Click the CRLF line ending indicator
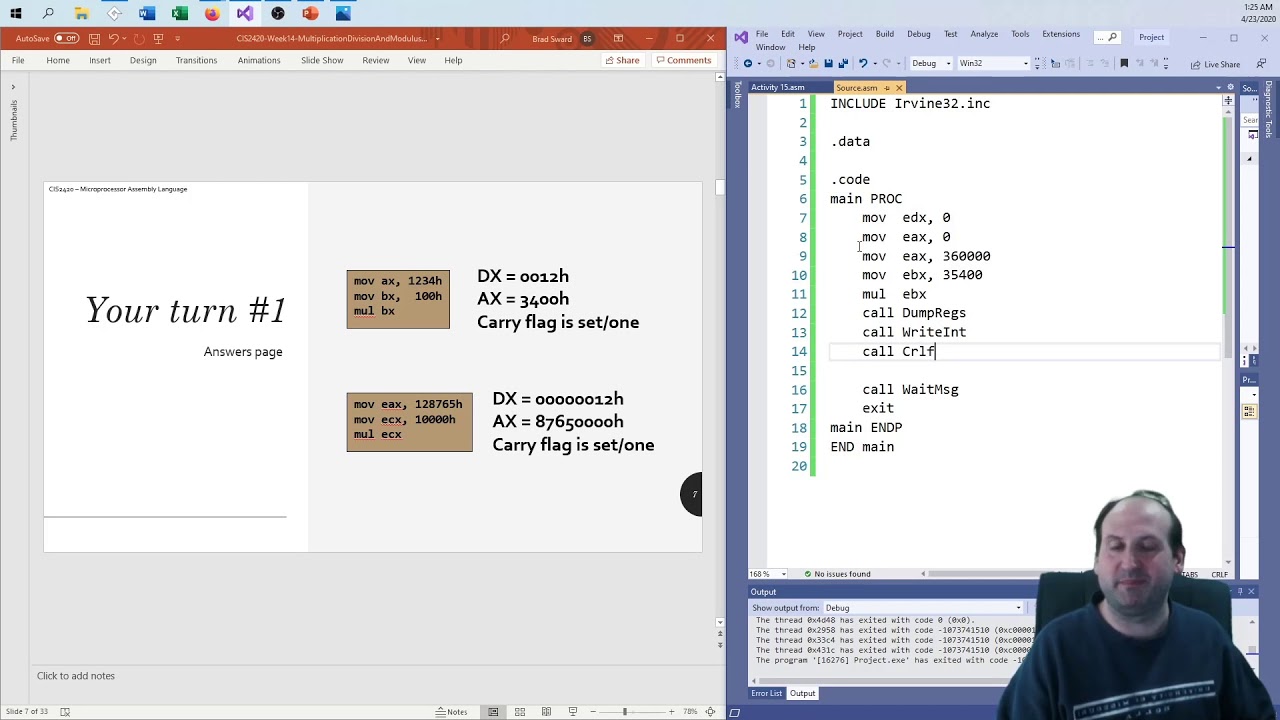 pyautogui.click(x=1220, y=574)
